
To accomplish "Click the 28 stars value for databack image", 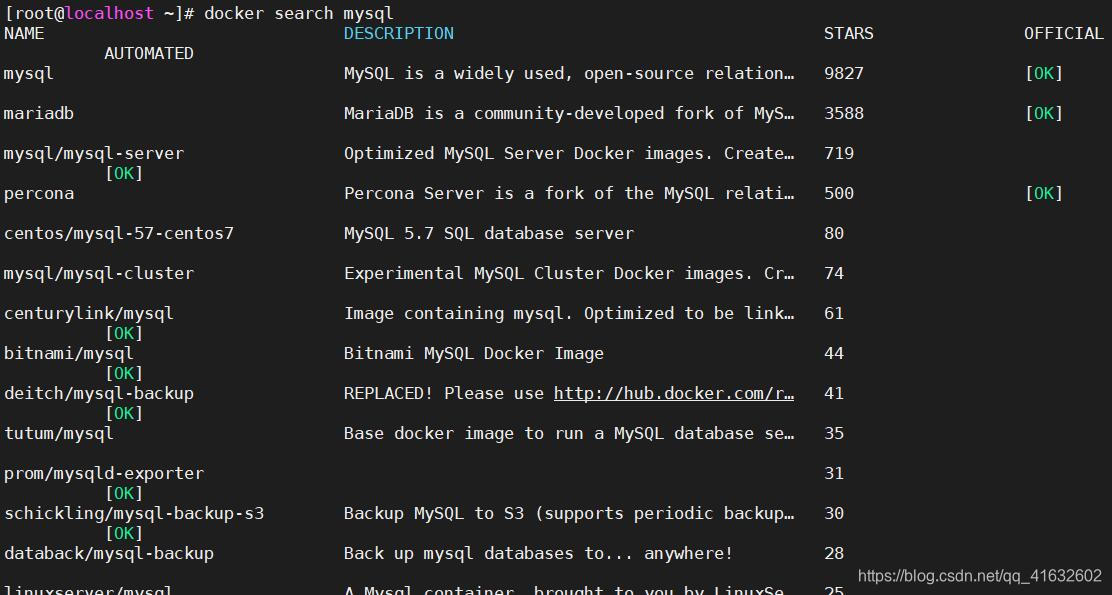I will [x=834, y=553].
